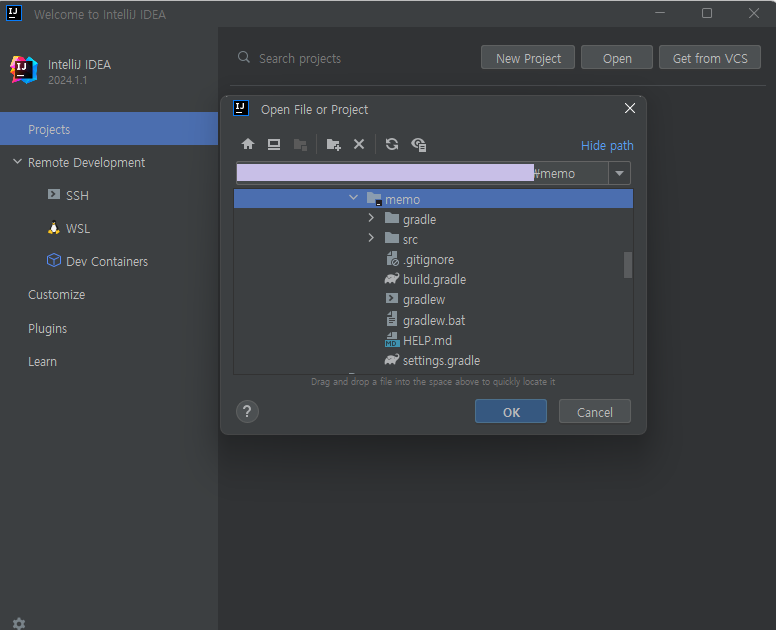Open the Plugins section
This screenshot has height=630, width=776.
(47, 329)
